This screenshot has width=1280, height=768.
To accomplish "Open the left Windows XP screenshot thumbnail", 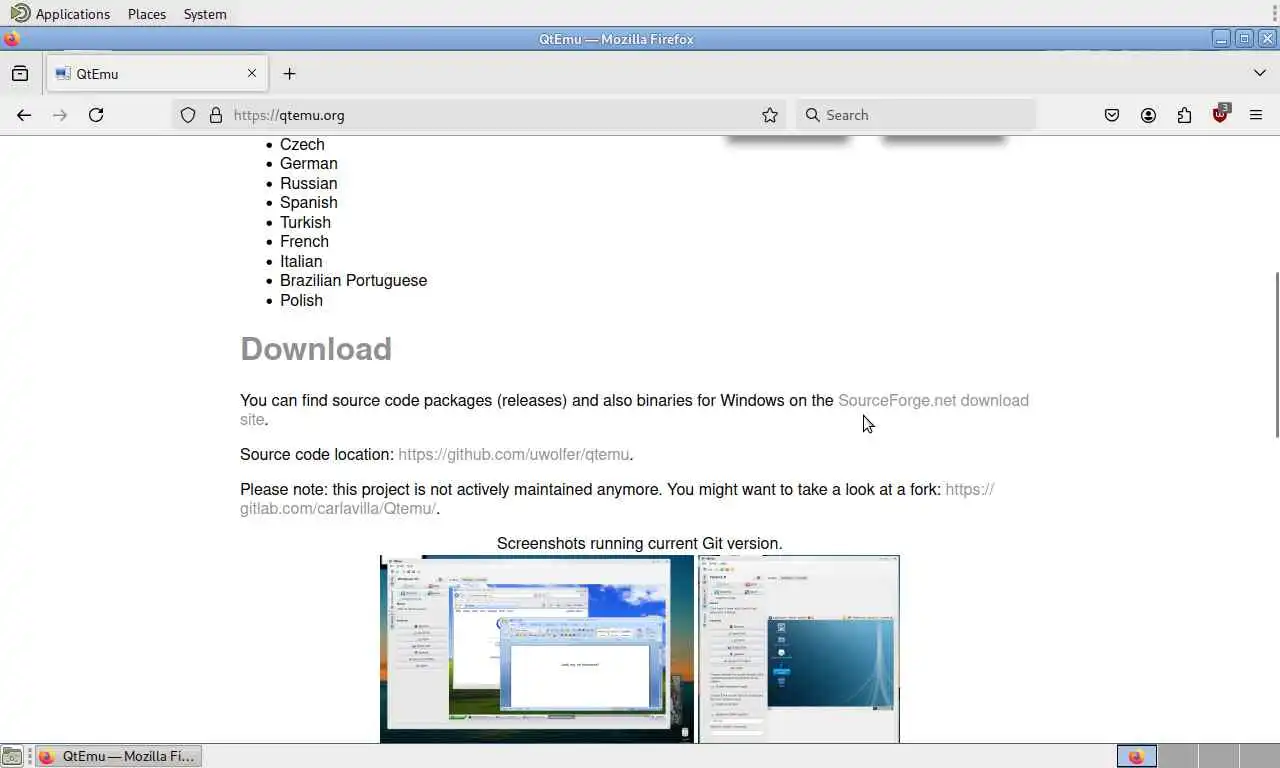I will [x=537, y=649].
